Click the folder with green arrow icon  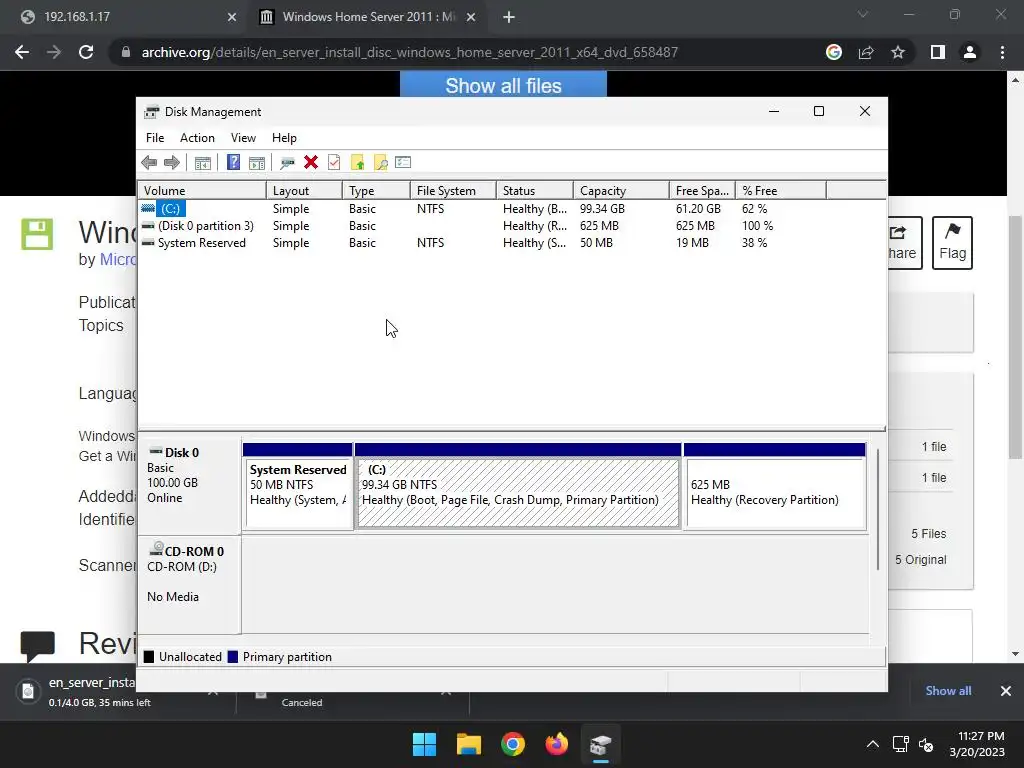pos(357,163)
